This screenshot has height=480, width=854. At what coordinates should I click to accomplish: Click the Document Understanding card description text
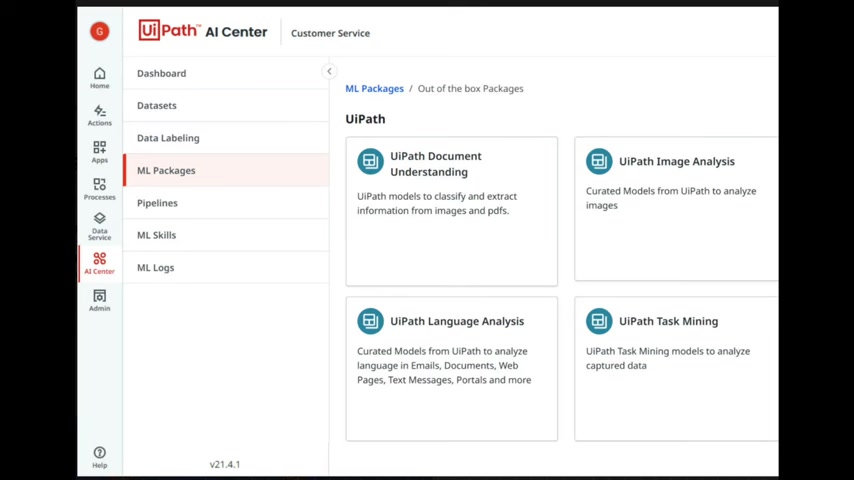437,203
